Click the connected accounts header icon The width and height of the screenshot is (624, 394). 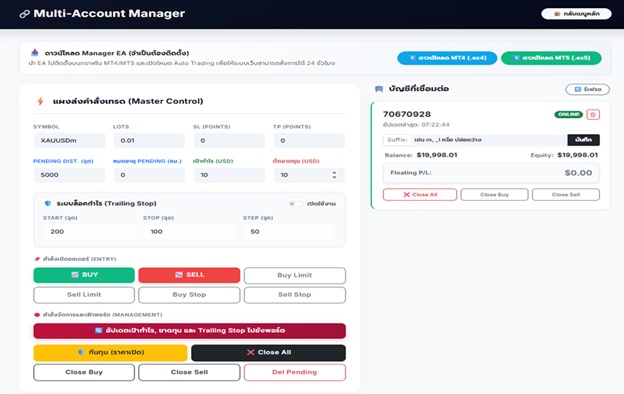[x=379, y=89]
